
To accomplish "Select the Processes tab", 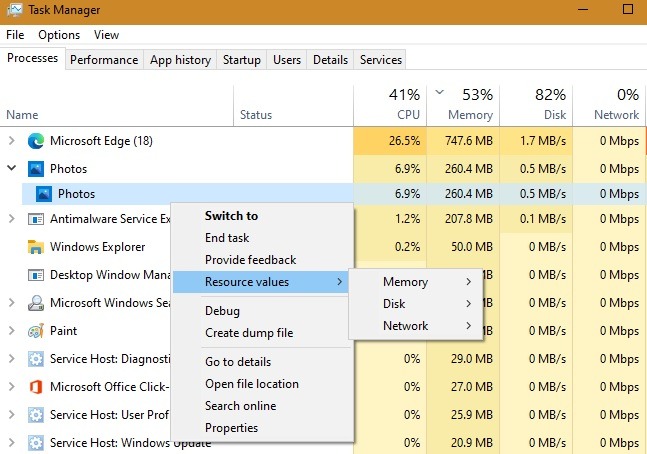I will click(x=33, y=58).
